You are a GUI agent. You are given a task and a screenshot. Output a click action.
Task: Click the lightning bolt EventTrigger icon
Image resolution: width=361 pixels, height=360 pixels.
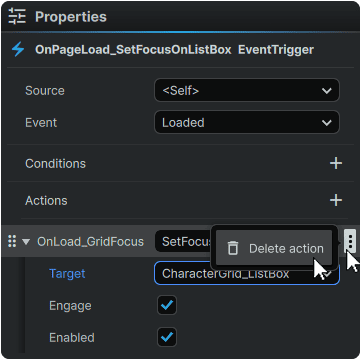(18, 50)
